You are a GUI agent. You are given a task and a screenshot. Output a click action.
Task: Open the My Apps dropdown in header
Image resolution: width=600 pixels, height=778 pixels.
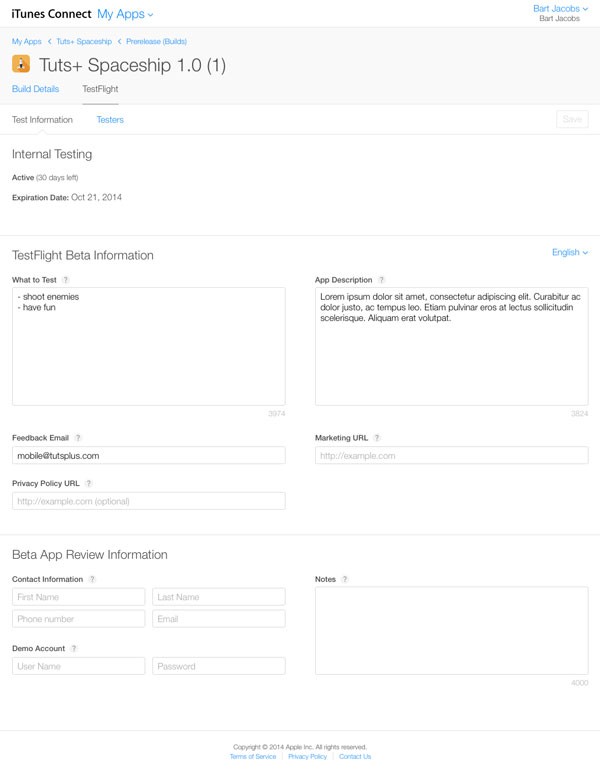pyautogui.click(x=125, y=14)
